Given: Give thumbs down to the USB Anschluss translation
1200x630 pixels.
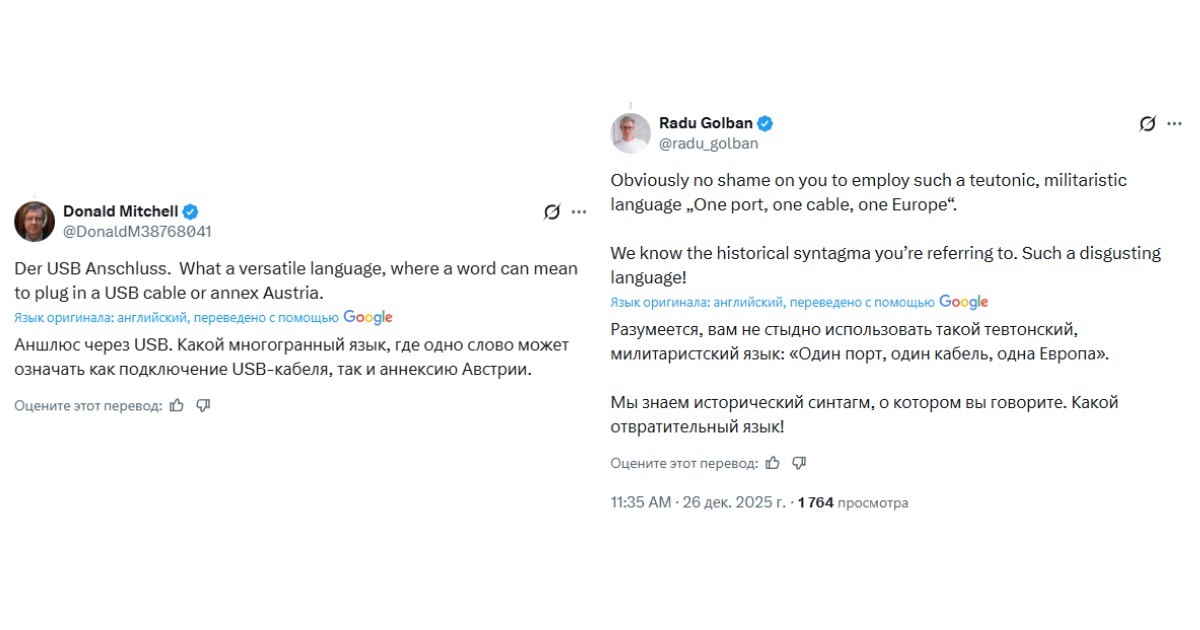Looking at the screenshot, I should click(203, 406).
